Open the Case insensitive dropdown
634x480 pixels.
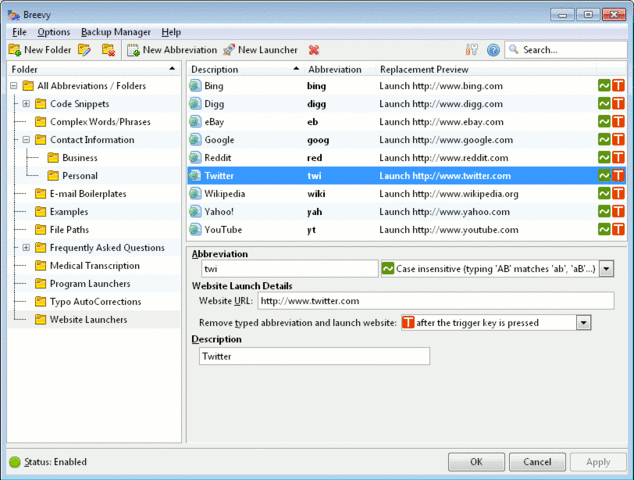(606, 269)
